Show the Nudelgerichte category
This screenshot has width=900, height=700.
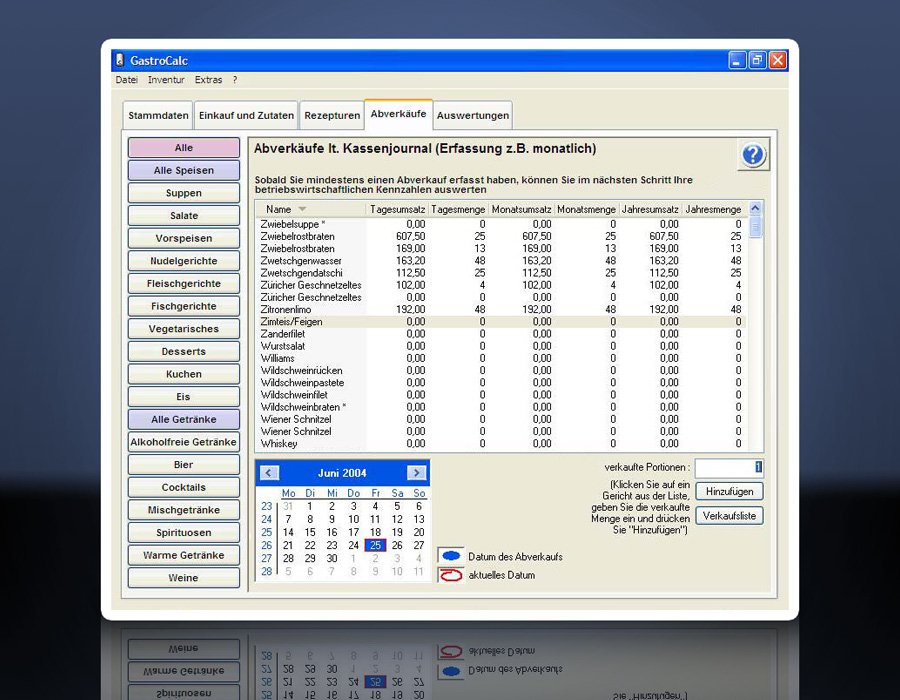pyautogui.click(x=184, y=261)
